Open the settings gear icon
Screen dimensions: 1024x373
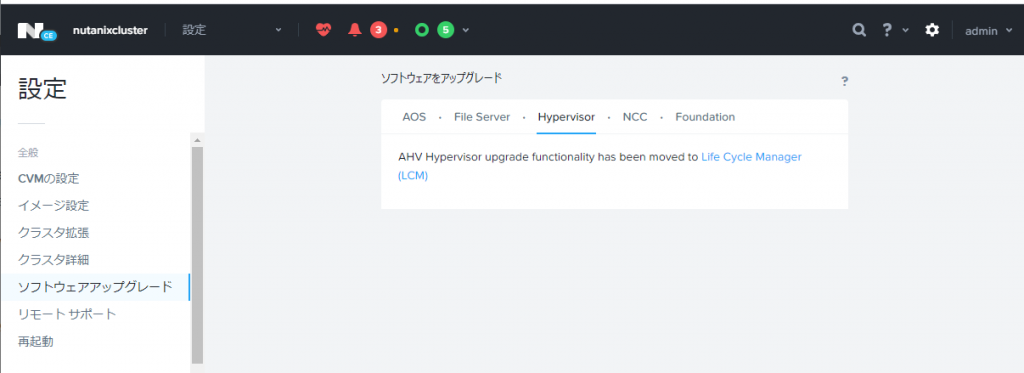(933, 30)
